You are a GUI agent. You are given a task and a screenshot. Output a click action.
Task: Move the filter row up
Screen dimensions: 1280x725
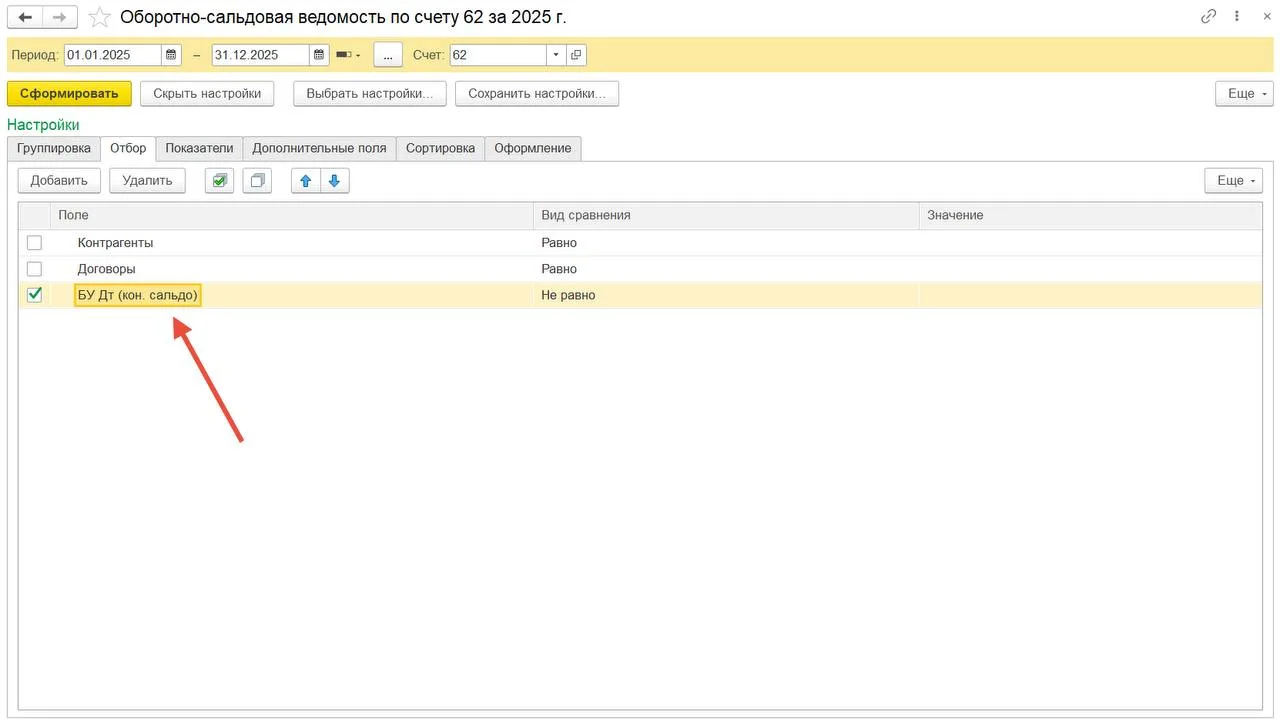(306, 181)
